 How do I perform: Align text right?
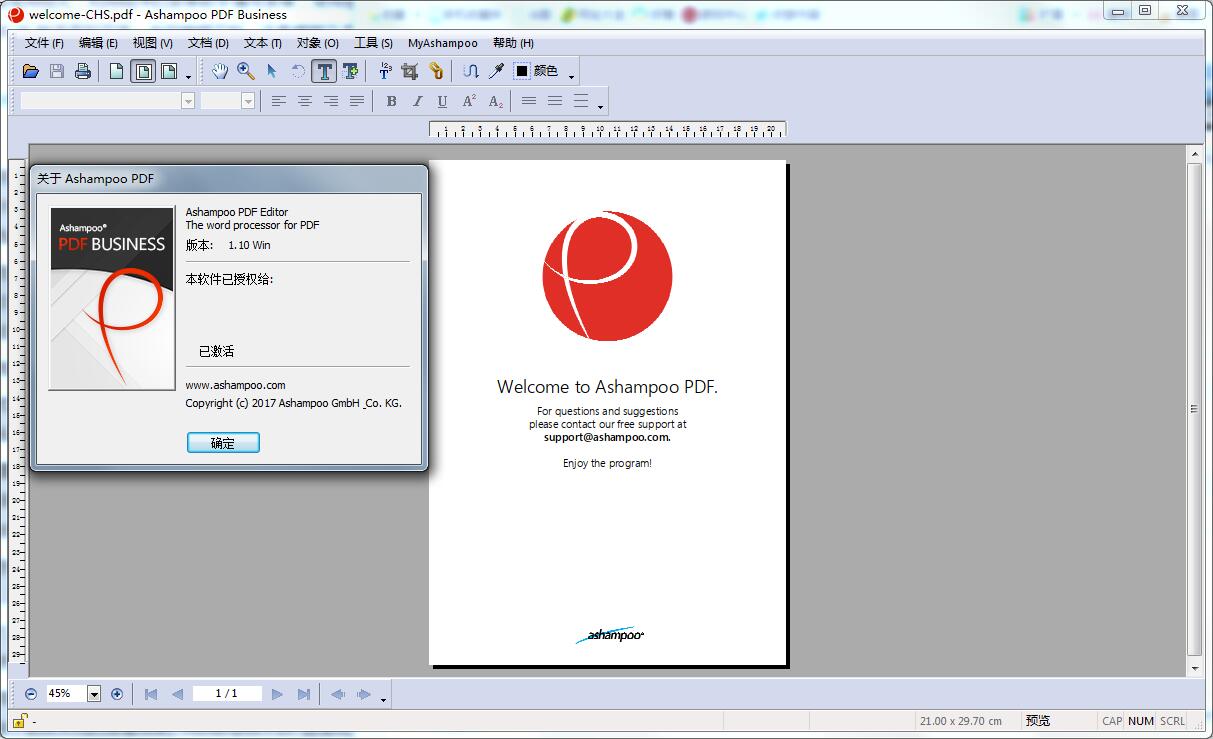tap(331, 101)
